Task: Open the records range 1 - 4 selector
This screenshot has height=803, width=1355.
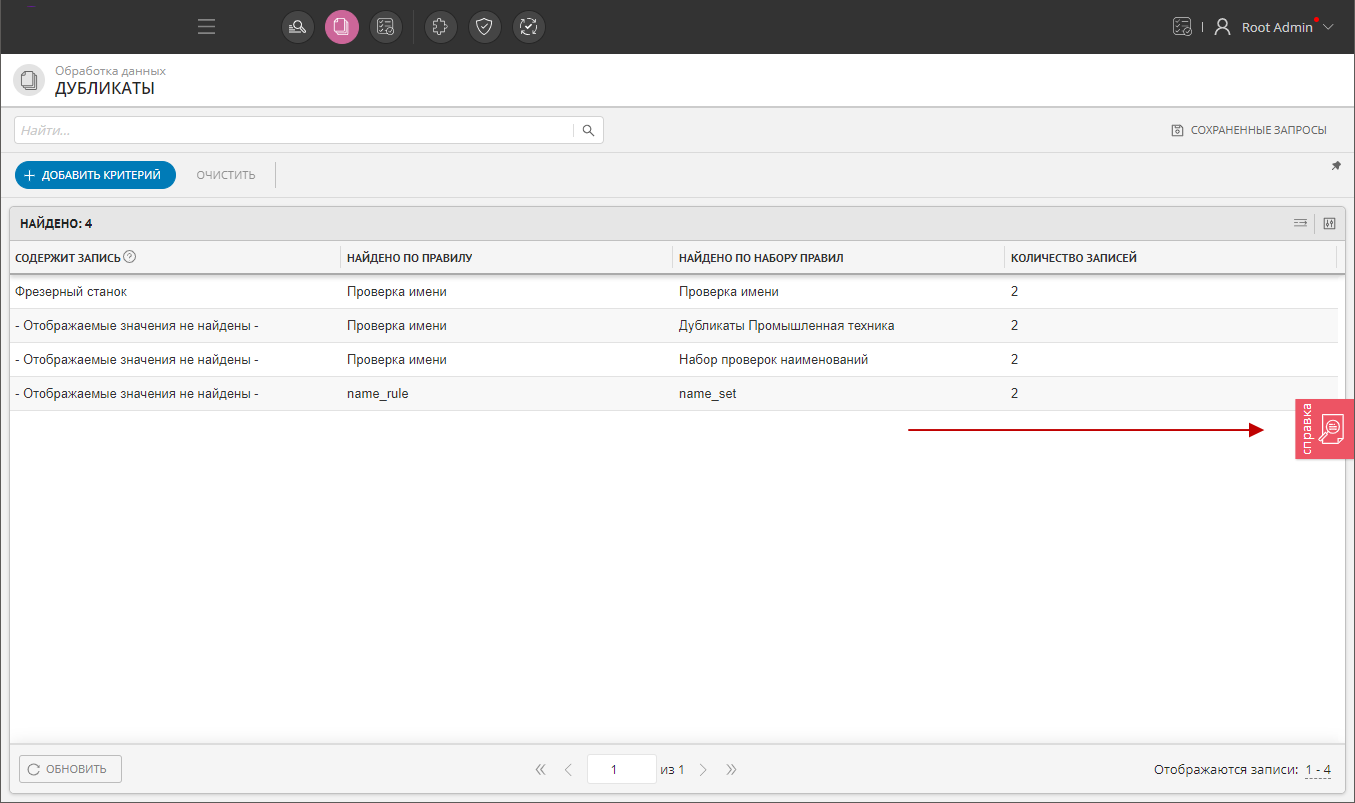Action: [1317, 770]
